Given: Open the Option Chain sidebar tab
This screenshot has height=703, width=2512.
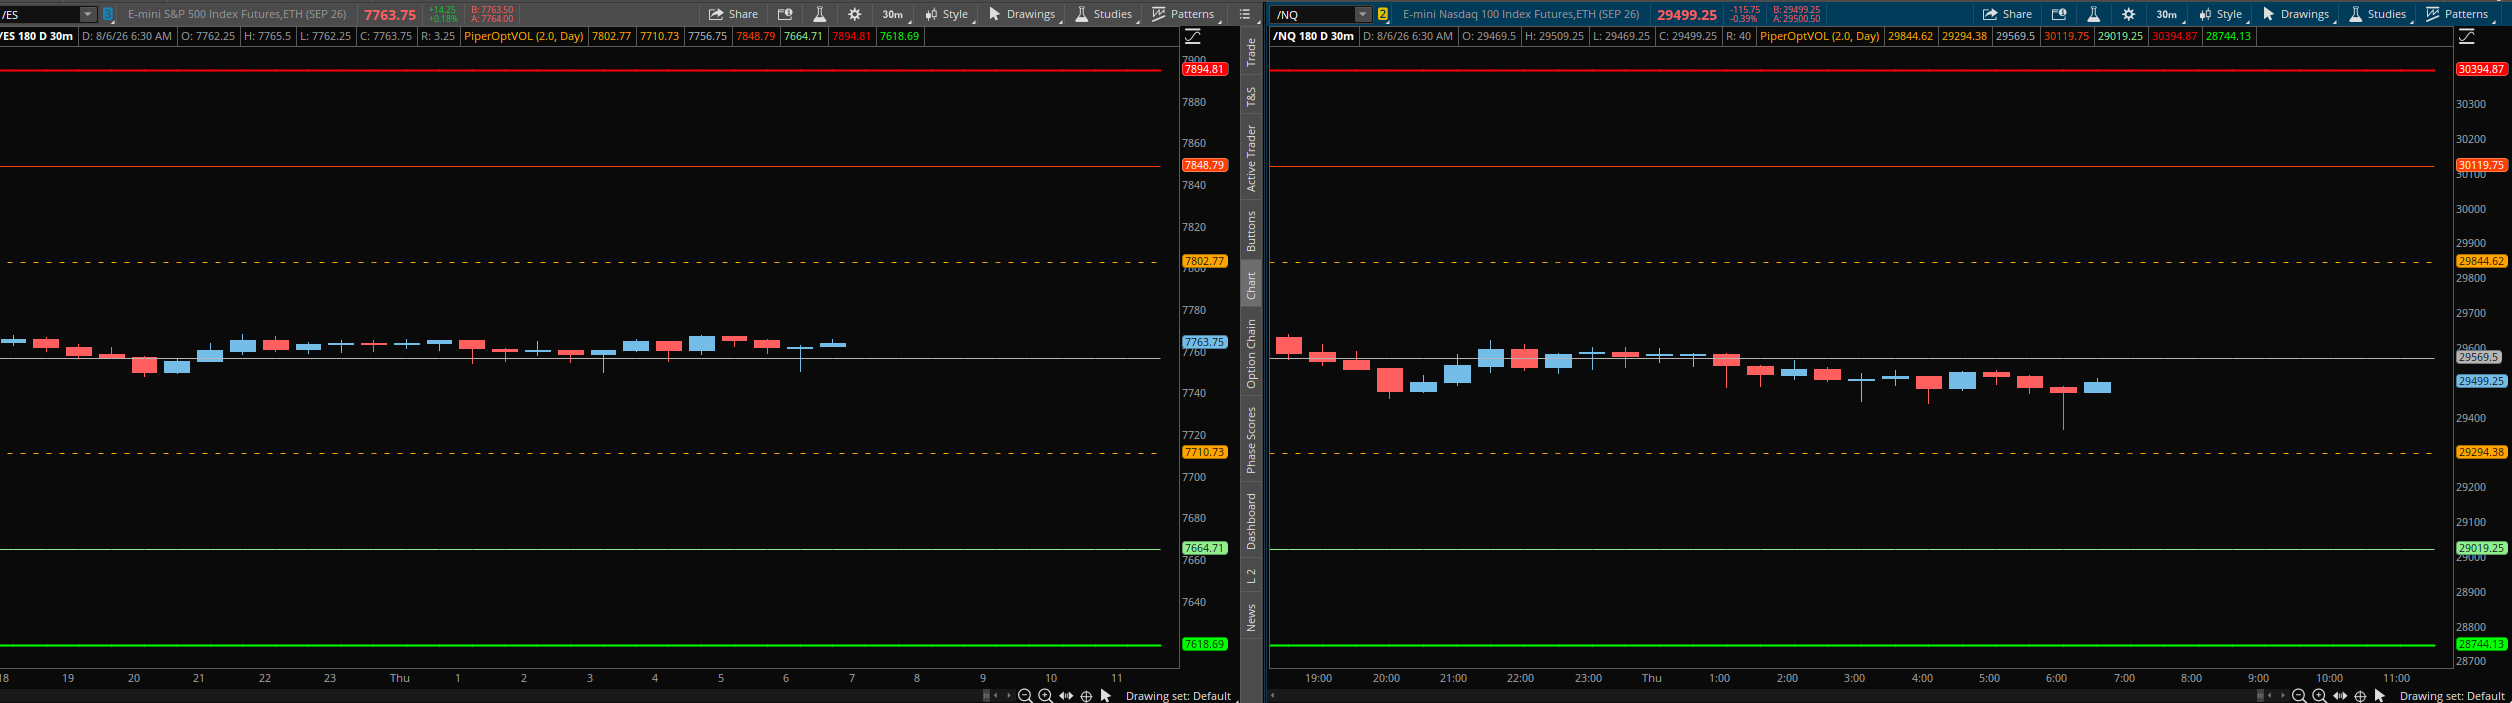Looking at the screenshot, I should point(1251,354).
